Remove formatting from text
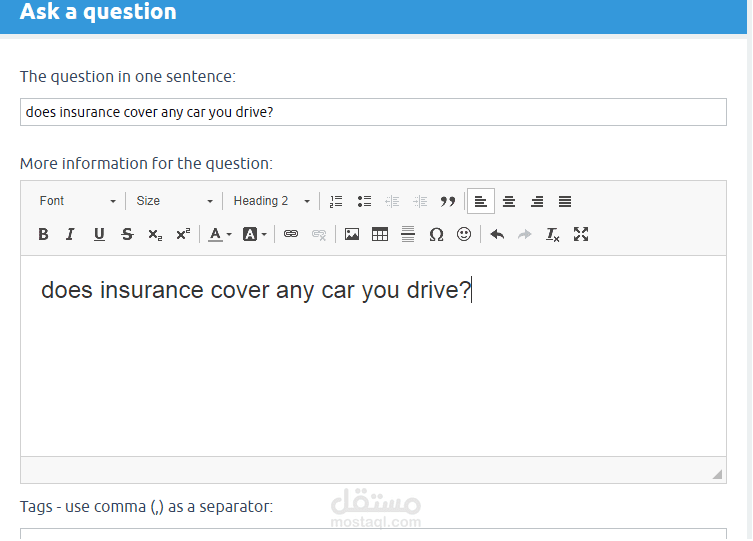Image resolution: width=753 pixels, height=541 pixels. 552,234
